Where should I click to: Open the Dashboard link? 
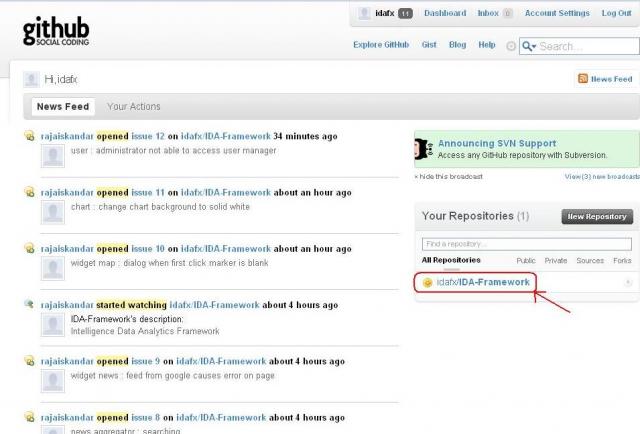click(445, 13)
